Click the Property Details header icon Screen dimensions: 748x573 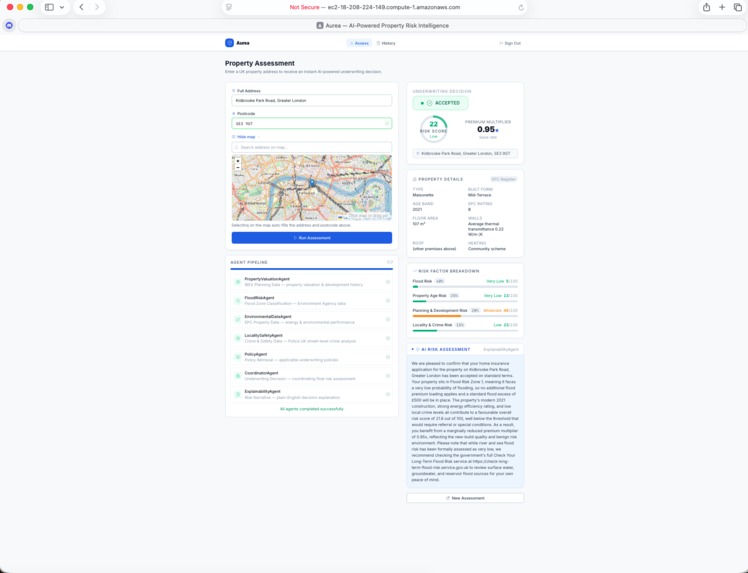[x=415, y=179]
